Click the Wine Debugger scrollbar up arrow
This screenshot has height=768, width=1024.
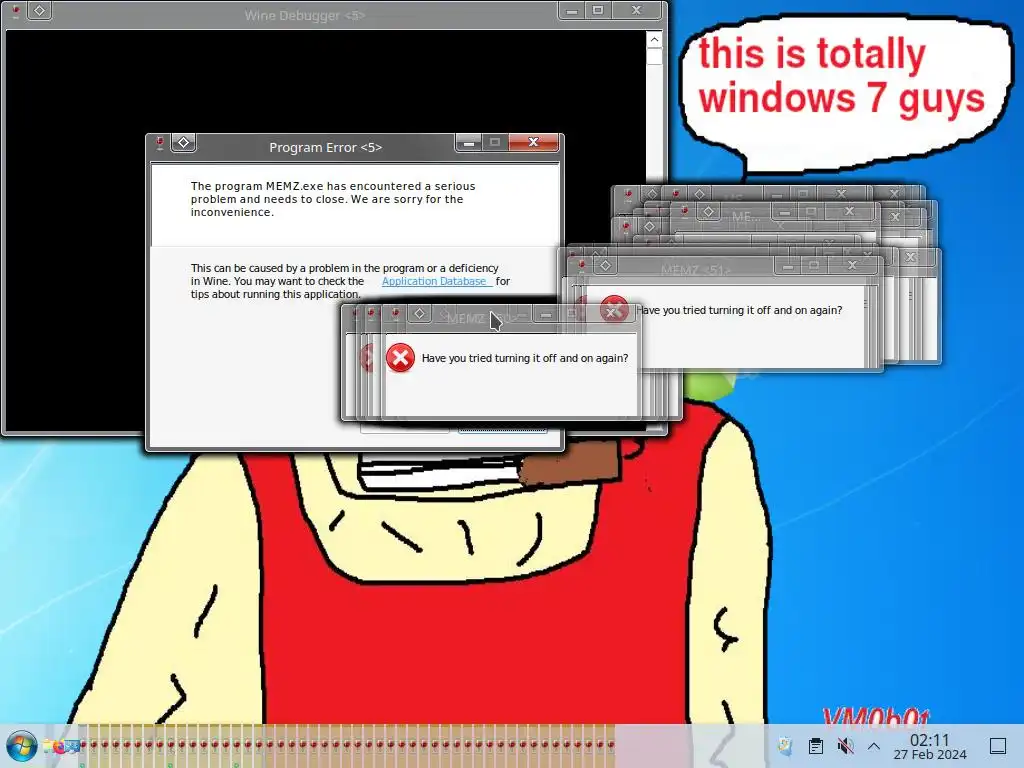(x=654, y=40)
